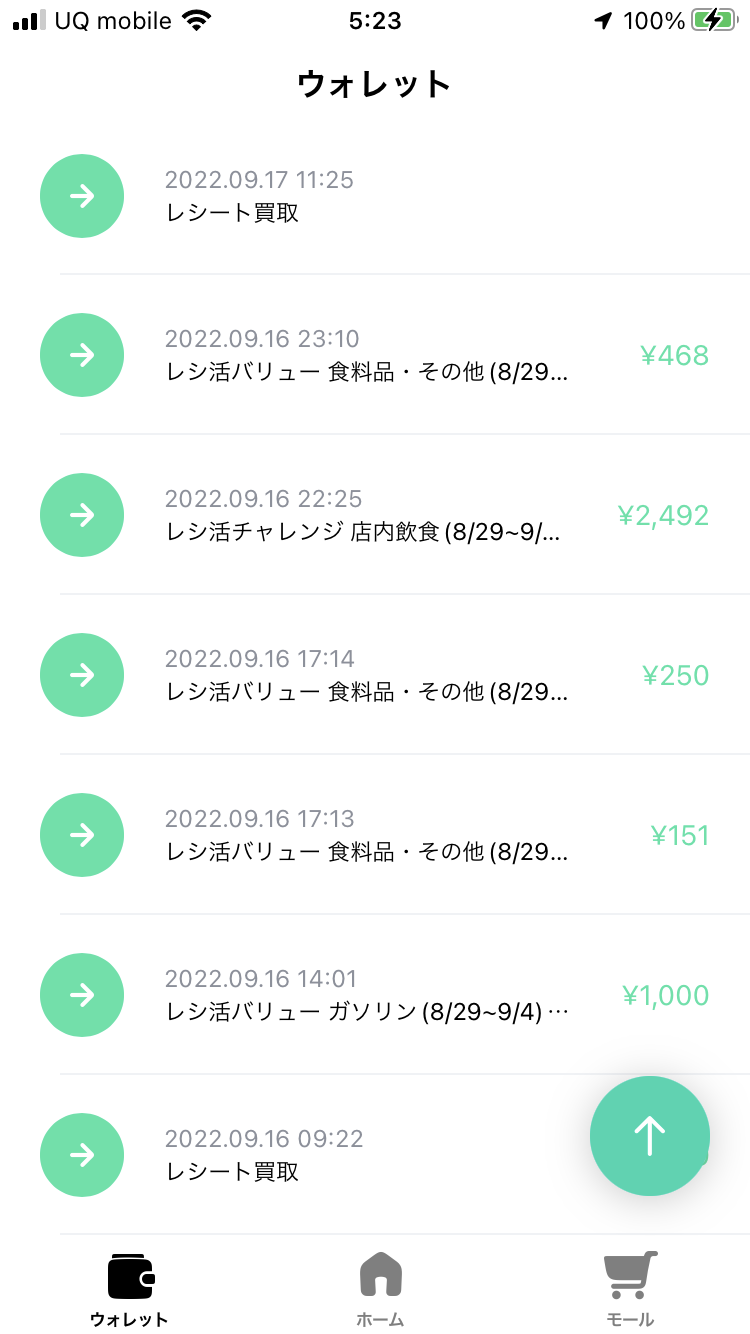The height and width of the screenshot is (1334, 750).
Task: Open レシ活チャレンジ 店内飲食 transaction
Action: [363, 532]
